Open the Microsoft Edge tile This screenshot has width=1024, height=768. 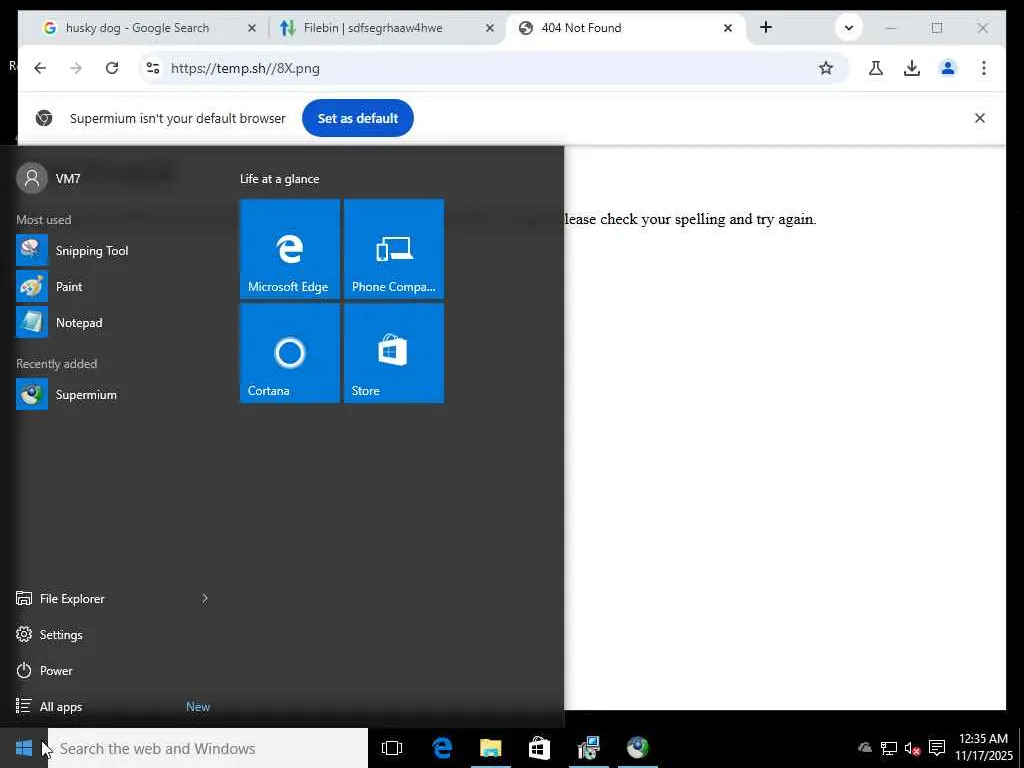tap(290, 249)
